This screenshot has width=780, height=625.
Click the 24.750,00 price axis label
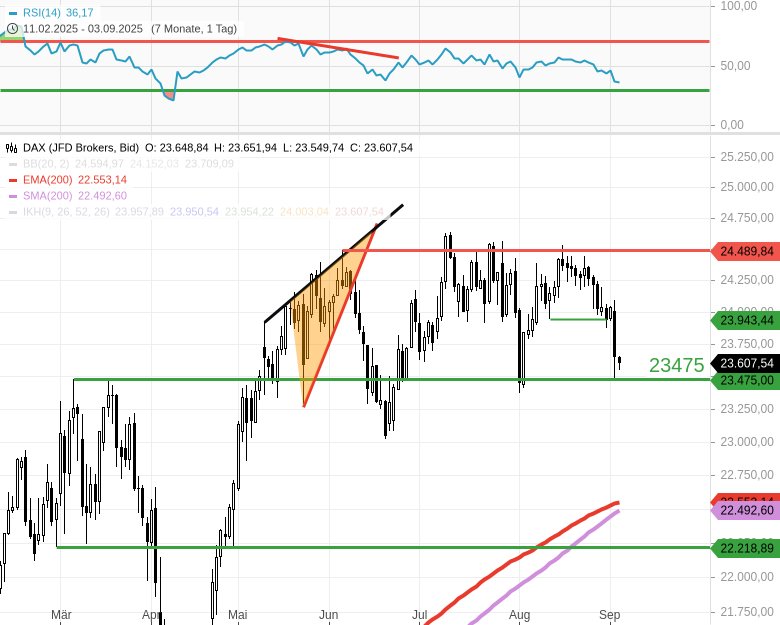pyautogui.click(x=747, y=218)
